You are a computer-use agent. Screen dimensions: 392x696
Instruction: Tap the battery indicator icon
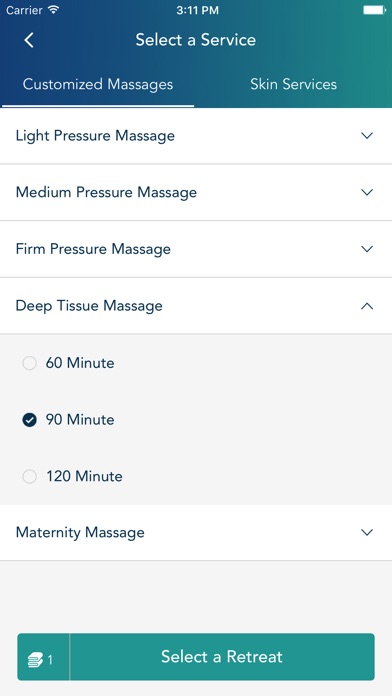tap(374, 10)
